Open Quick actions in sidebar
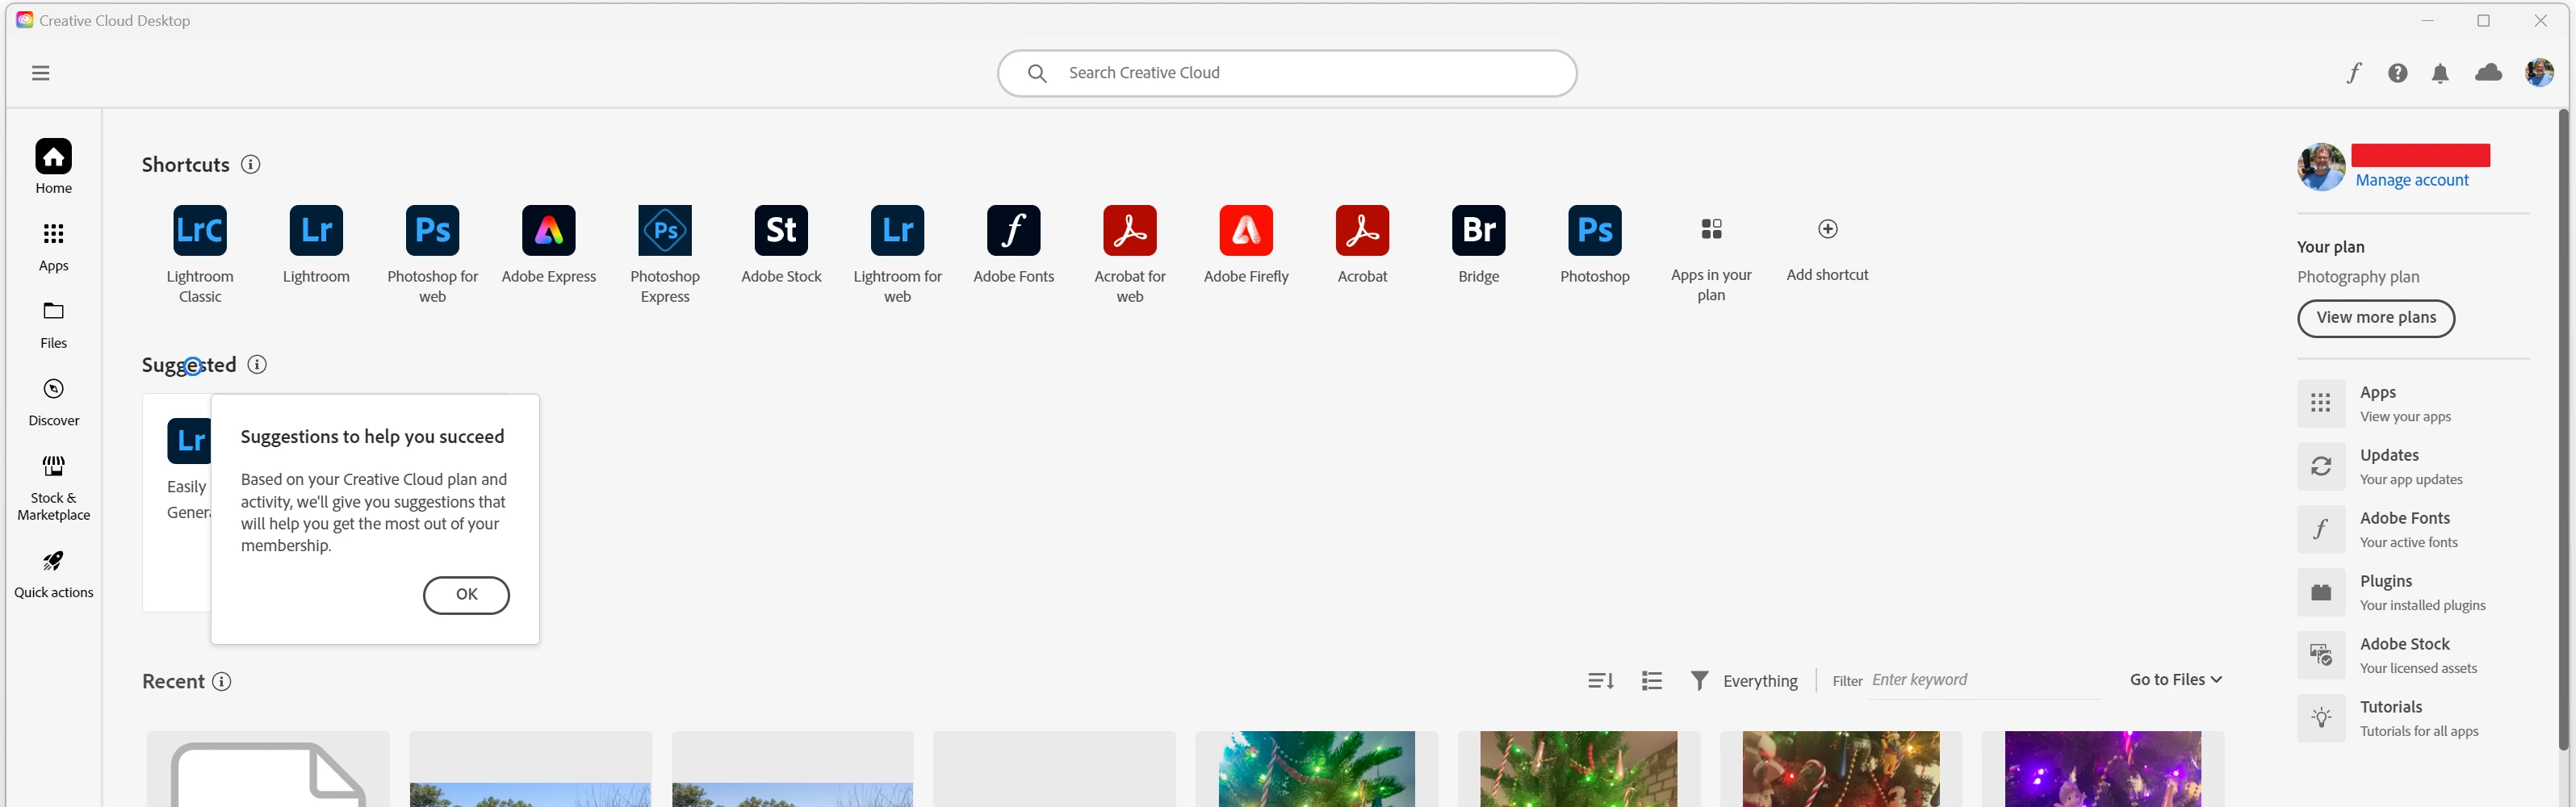 (53, 574)
